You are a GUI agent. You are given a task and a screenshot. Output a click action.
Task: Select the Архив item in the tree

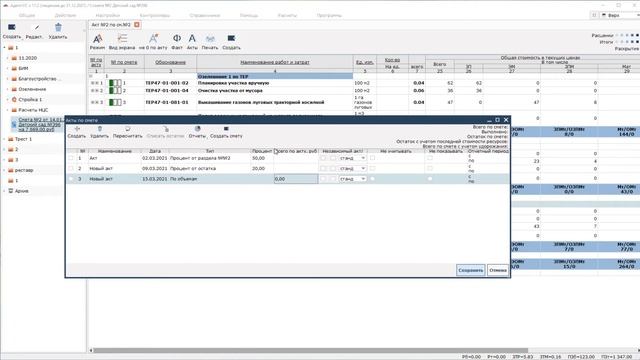(22, 191)
